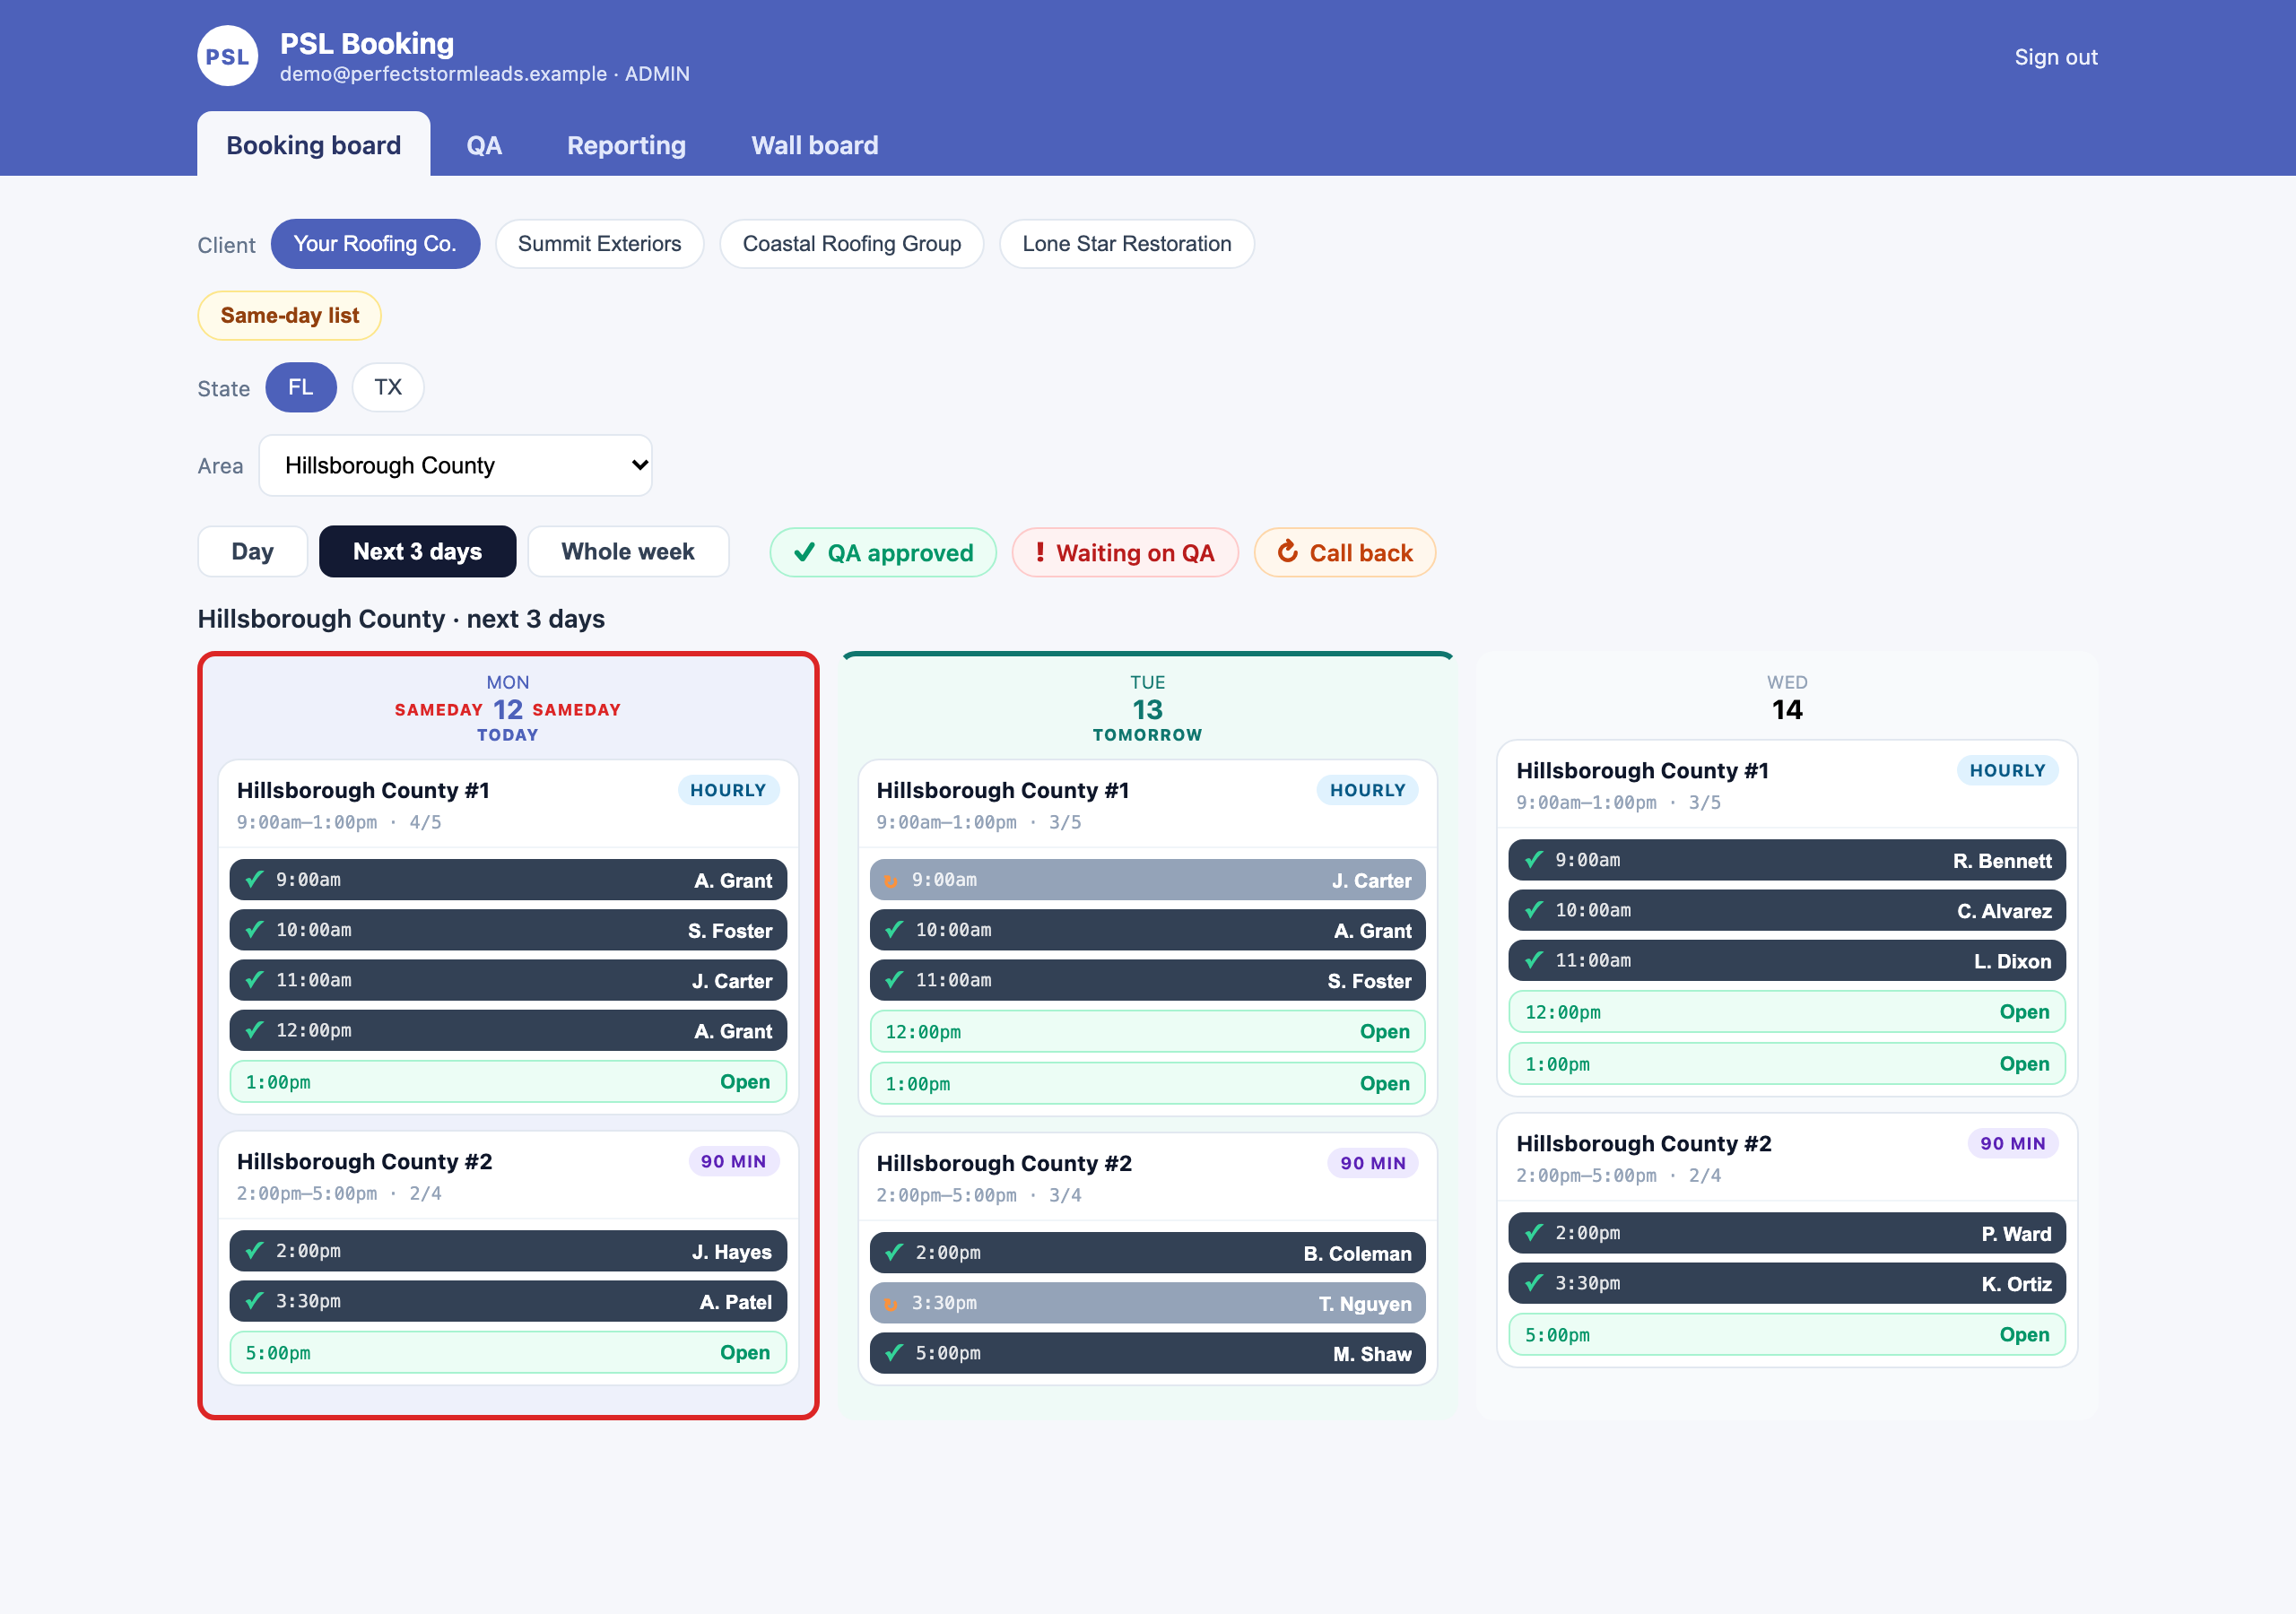The width and height of the screenshot is (2296, 1614).
Task: Switch to the Wall board tab
Action: [815, 145]
